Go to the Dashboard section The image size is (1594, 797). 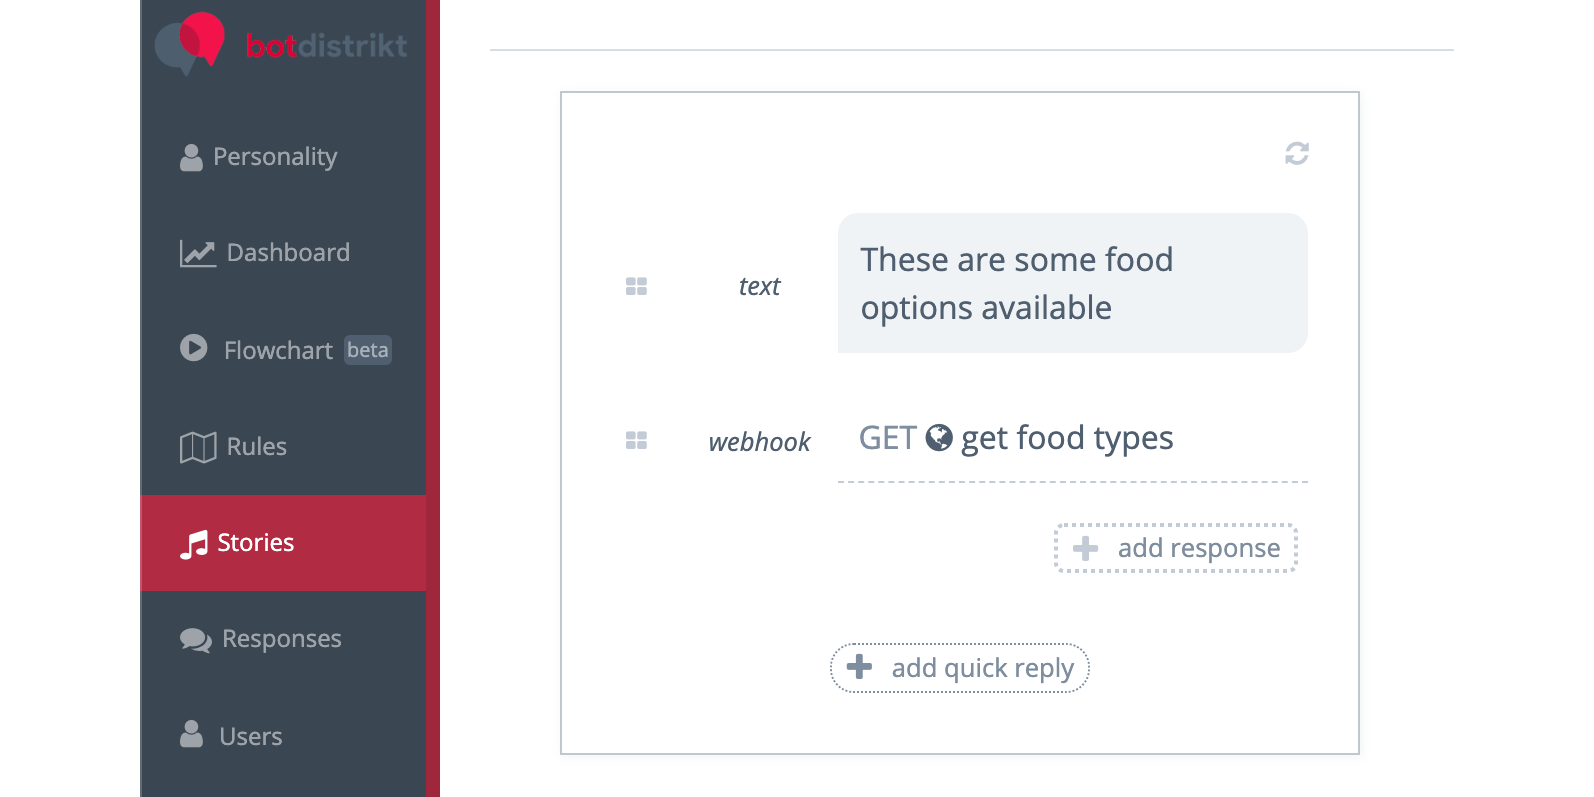coord(287,253)
